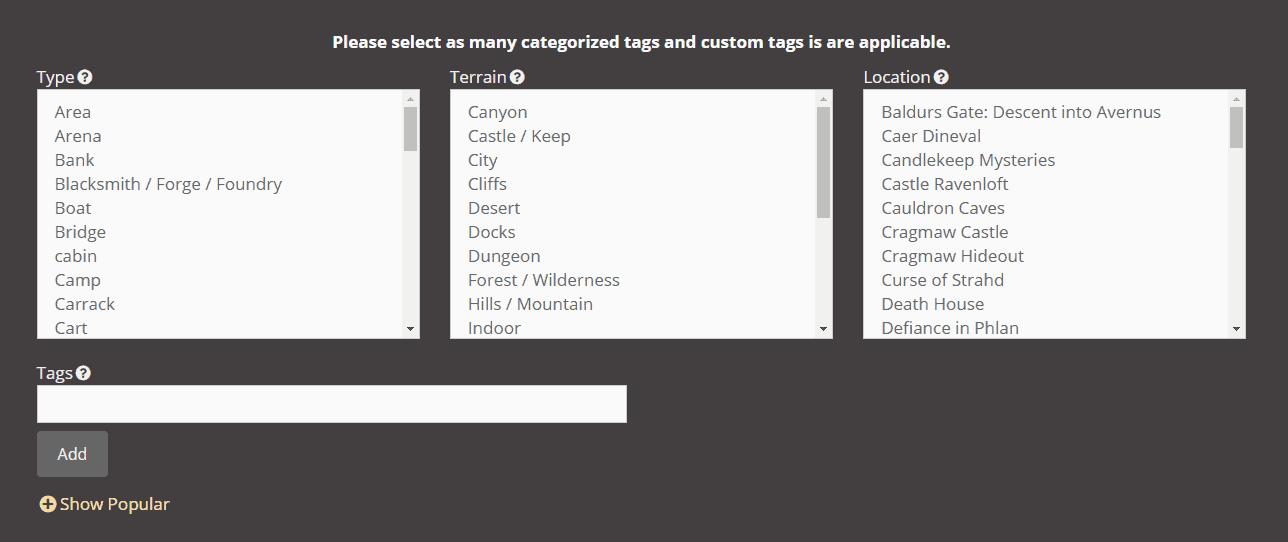Click the Location list scroll-down arrow
The image size is (1288, 542).
pos(1237,328)
